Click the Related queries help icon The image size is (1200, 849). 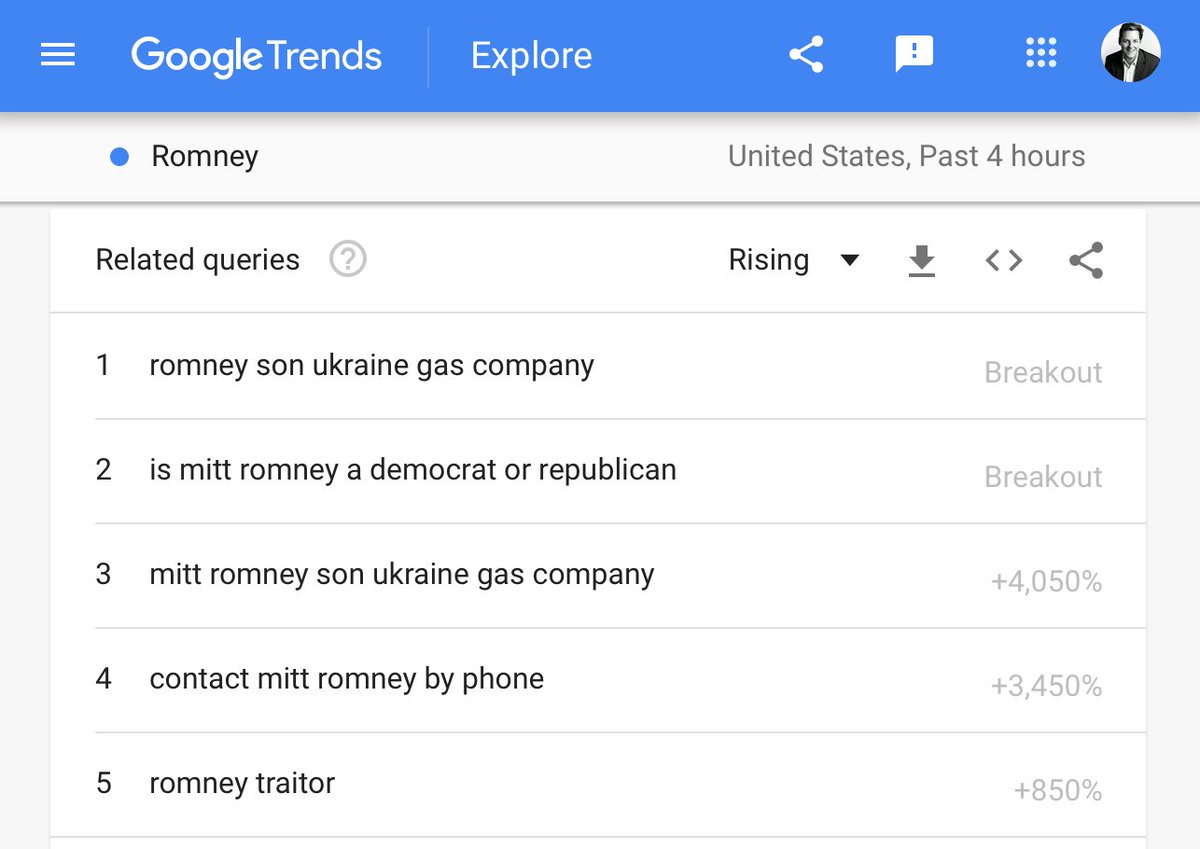(x=348, y=260)
